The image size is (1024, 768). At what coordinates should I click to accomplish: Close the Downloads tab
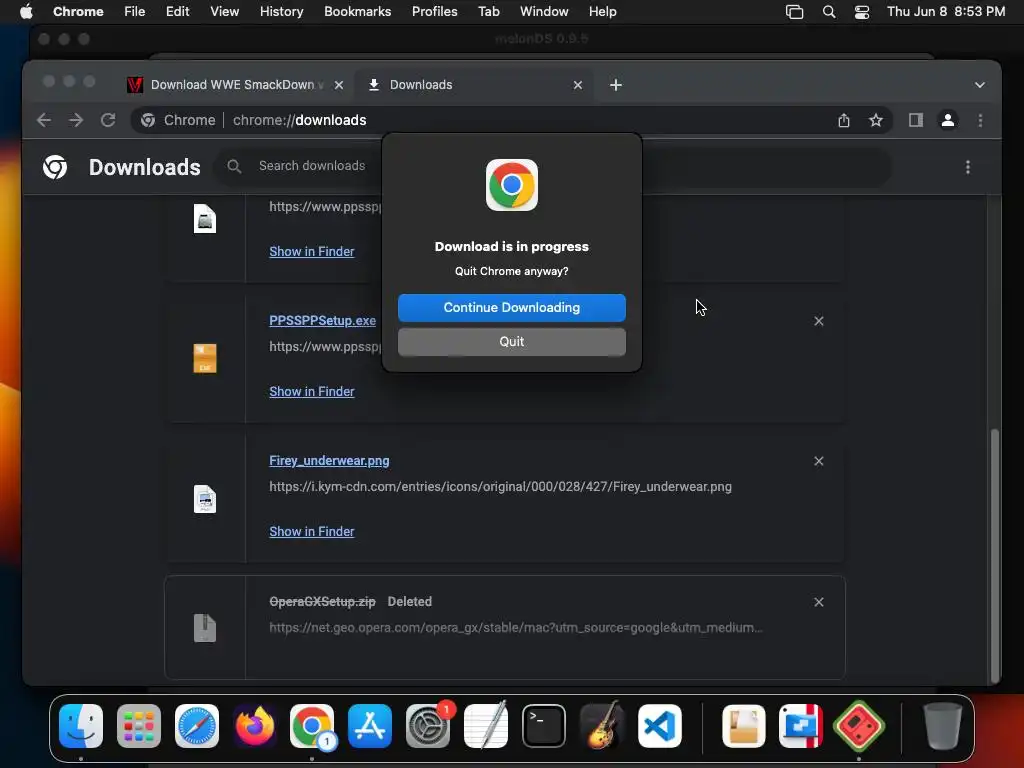click(x=577, y=85)
